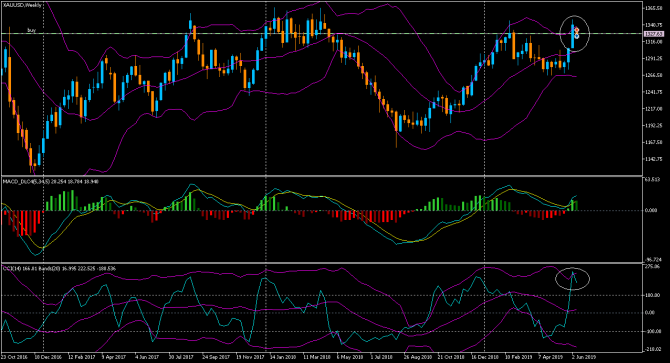
Task: Click the 16 Dec 2018 date label
Action: point(485,357)
